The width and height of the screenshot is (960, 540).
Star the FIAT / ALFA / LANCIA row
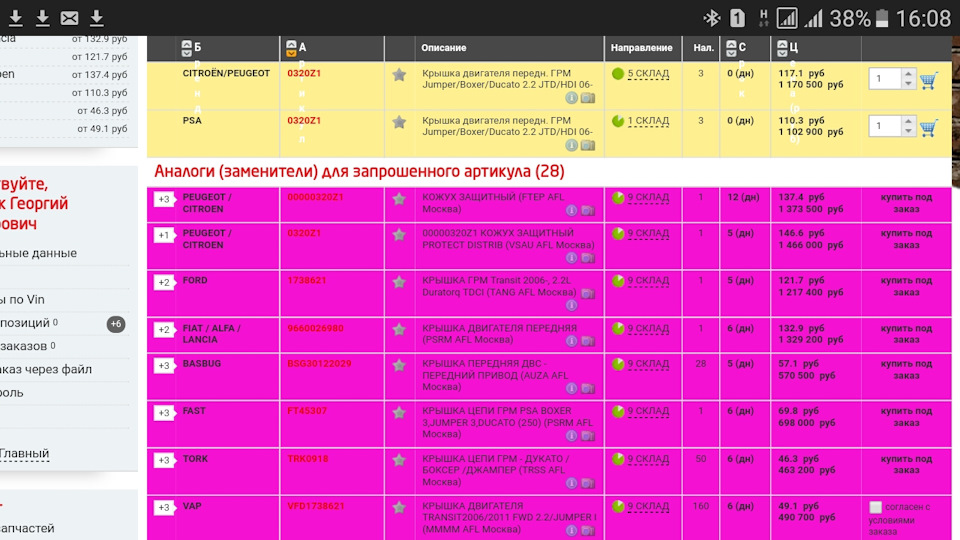pos(399,329)
